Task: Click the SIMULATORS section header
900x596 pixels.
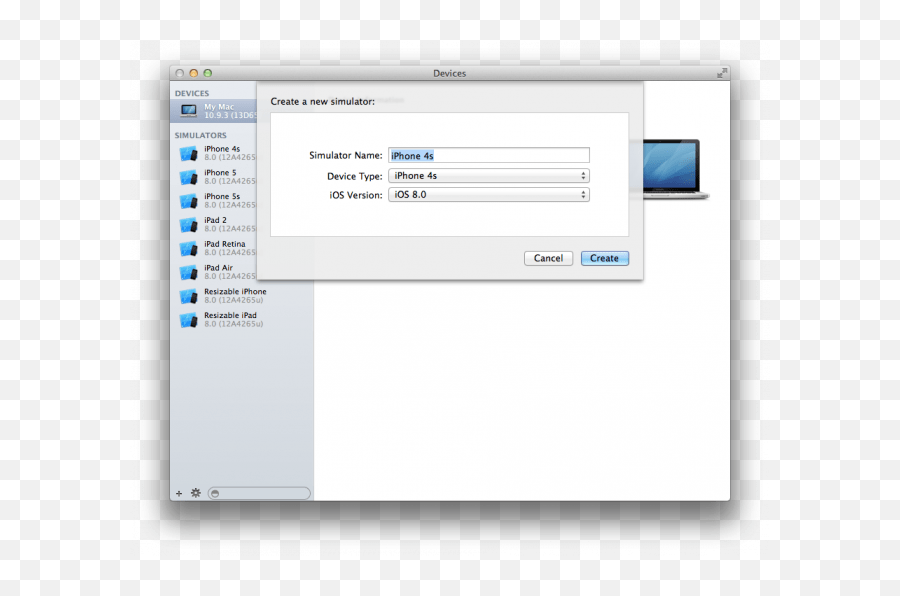Action: pyautogui.click(x=199, y=135)
